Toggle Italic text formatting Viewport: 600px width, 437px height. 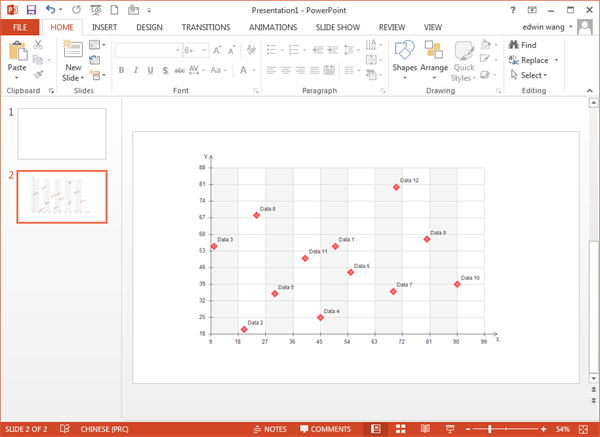pyautogui.click(x=136, y=70)
